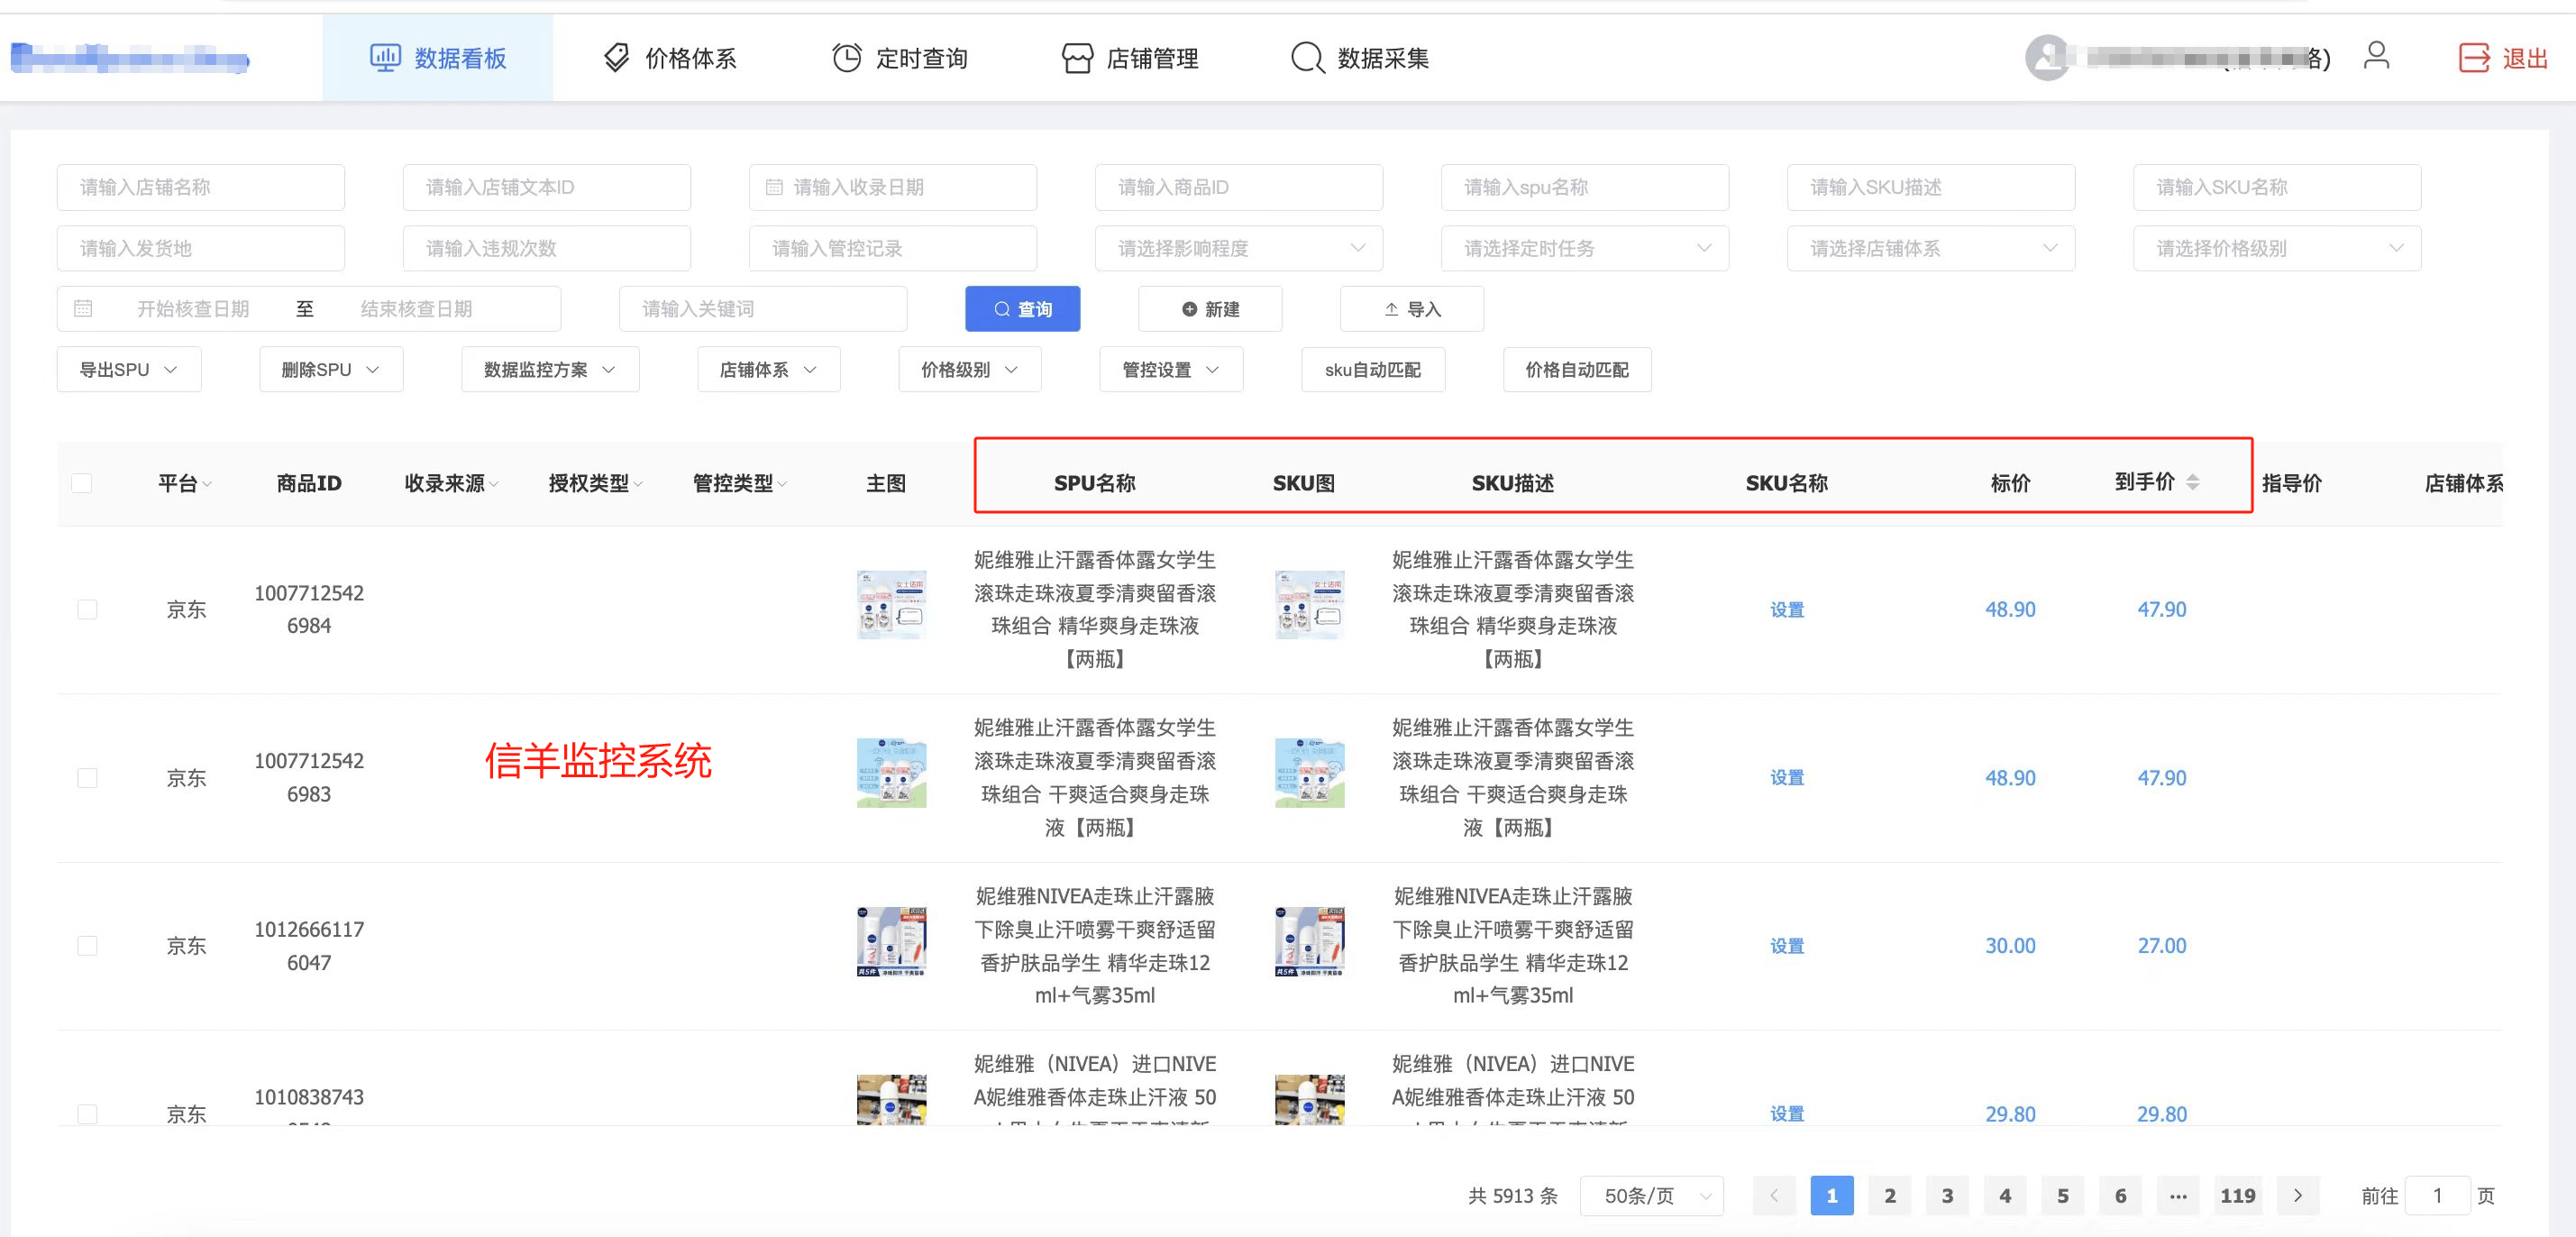This screenshot has height=1237, width=2576.
Task: Open the 价格体系 tab
Action: pos(670,58)
